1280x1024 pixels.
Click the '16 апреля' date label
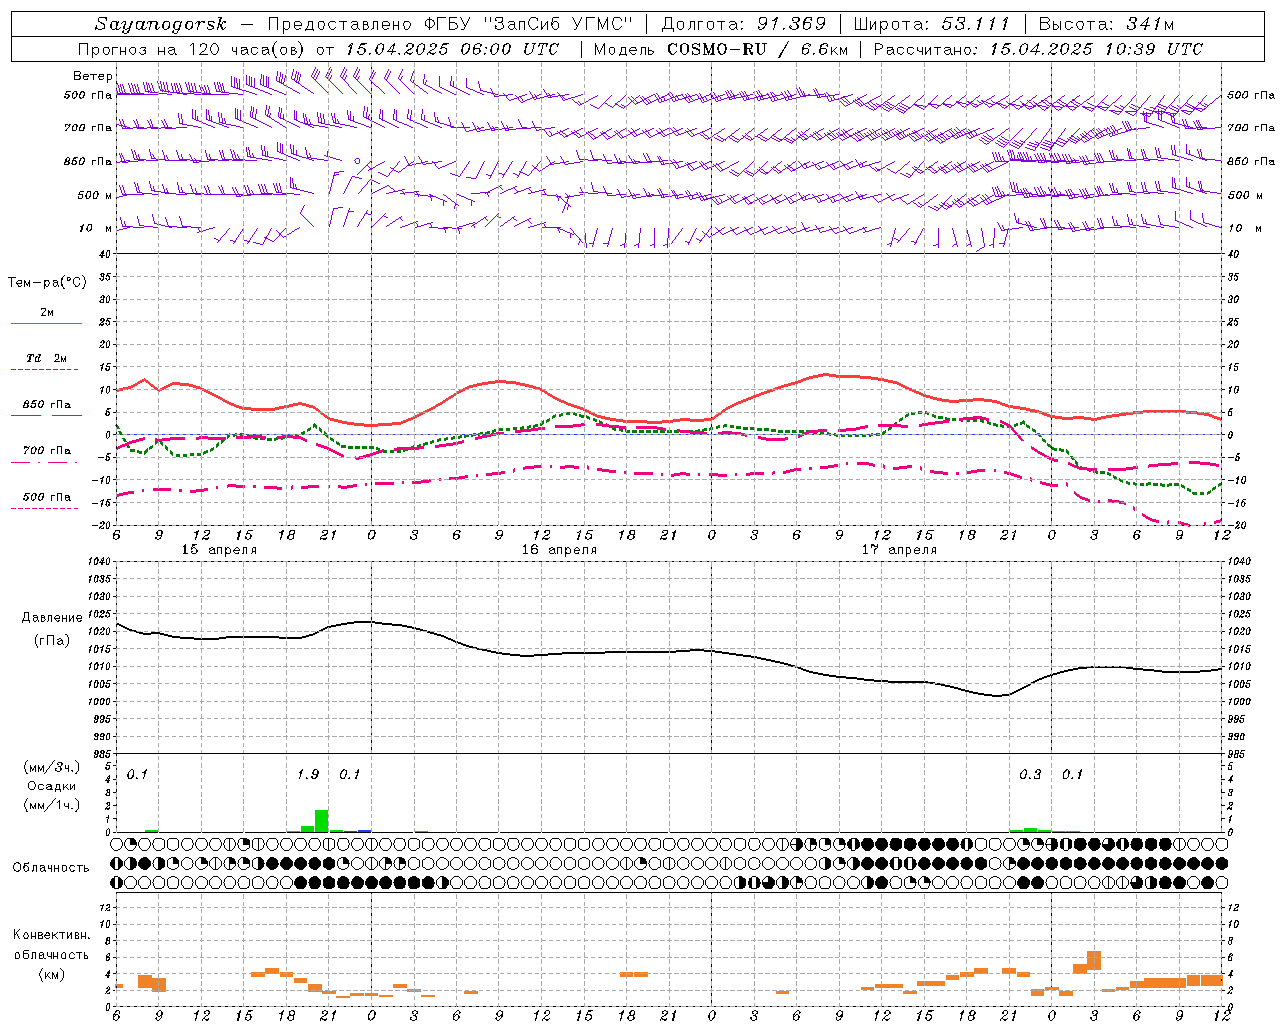point(559,550)
